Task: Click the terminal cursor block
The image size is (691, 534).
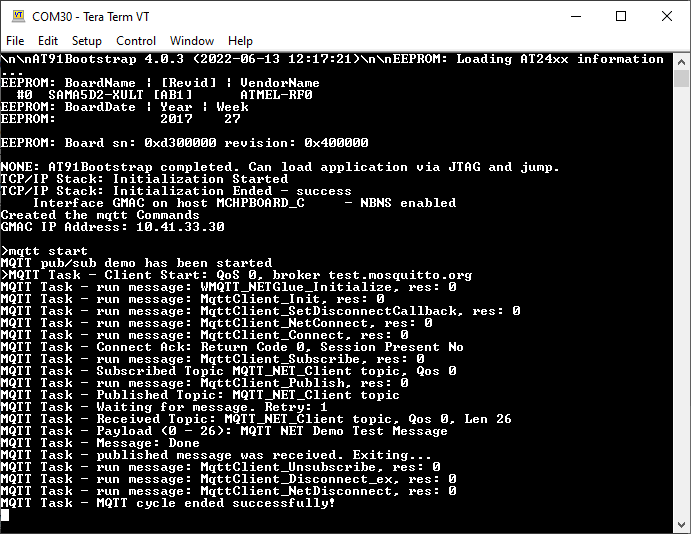Action: tap(5, 515)
